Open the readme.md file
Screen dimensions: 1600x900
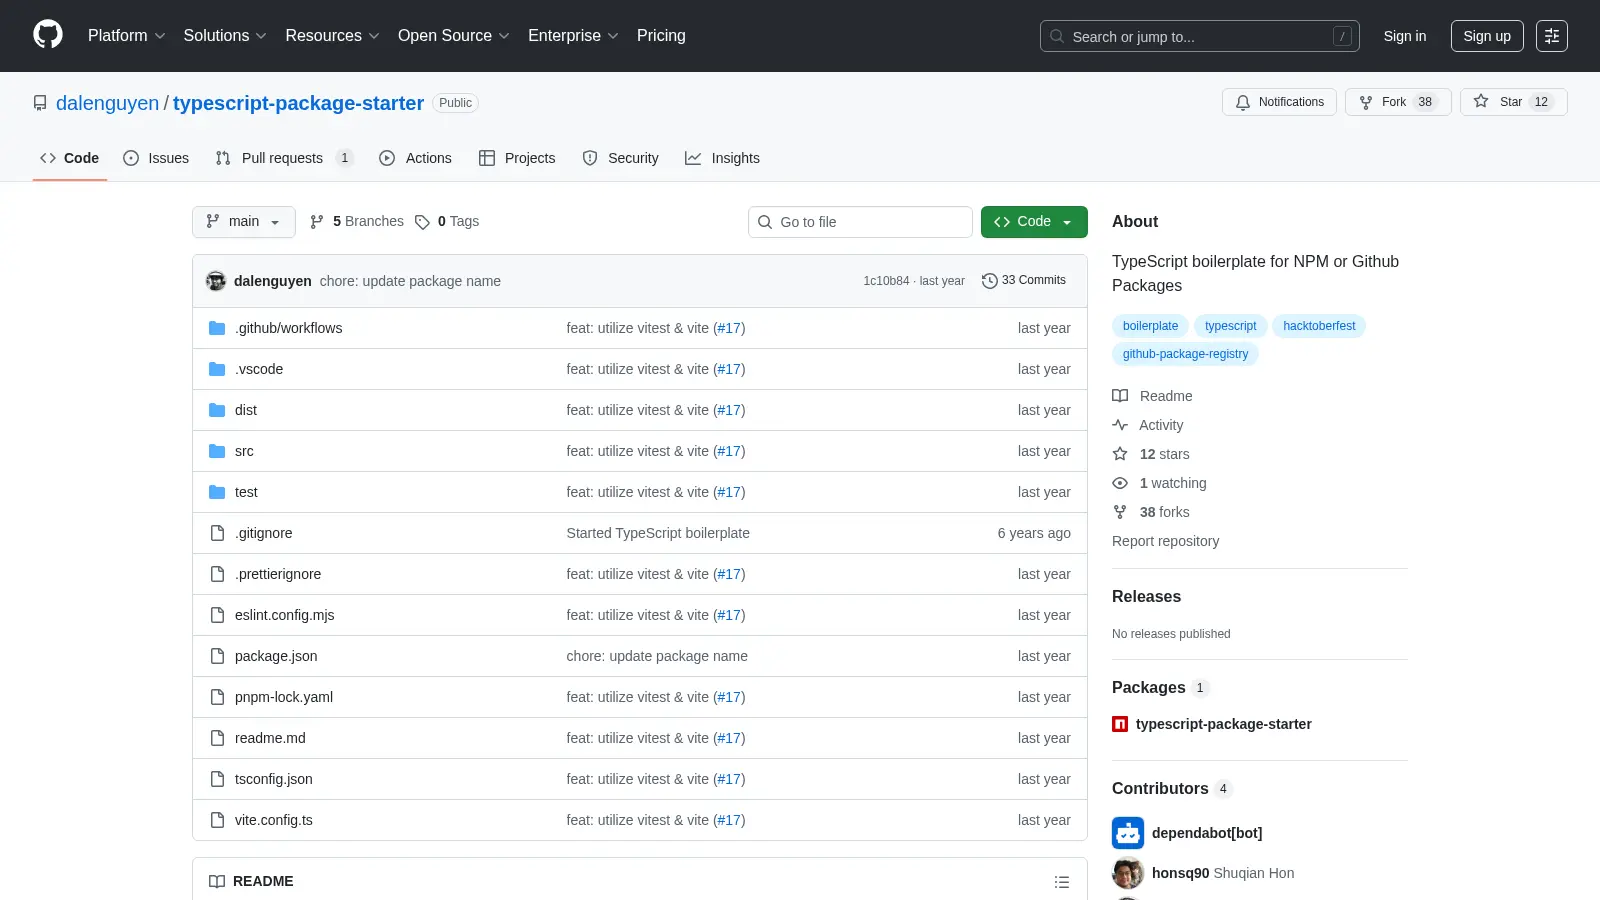[270, 738]
